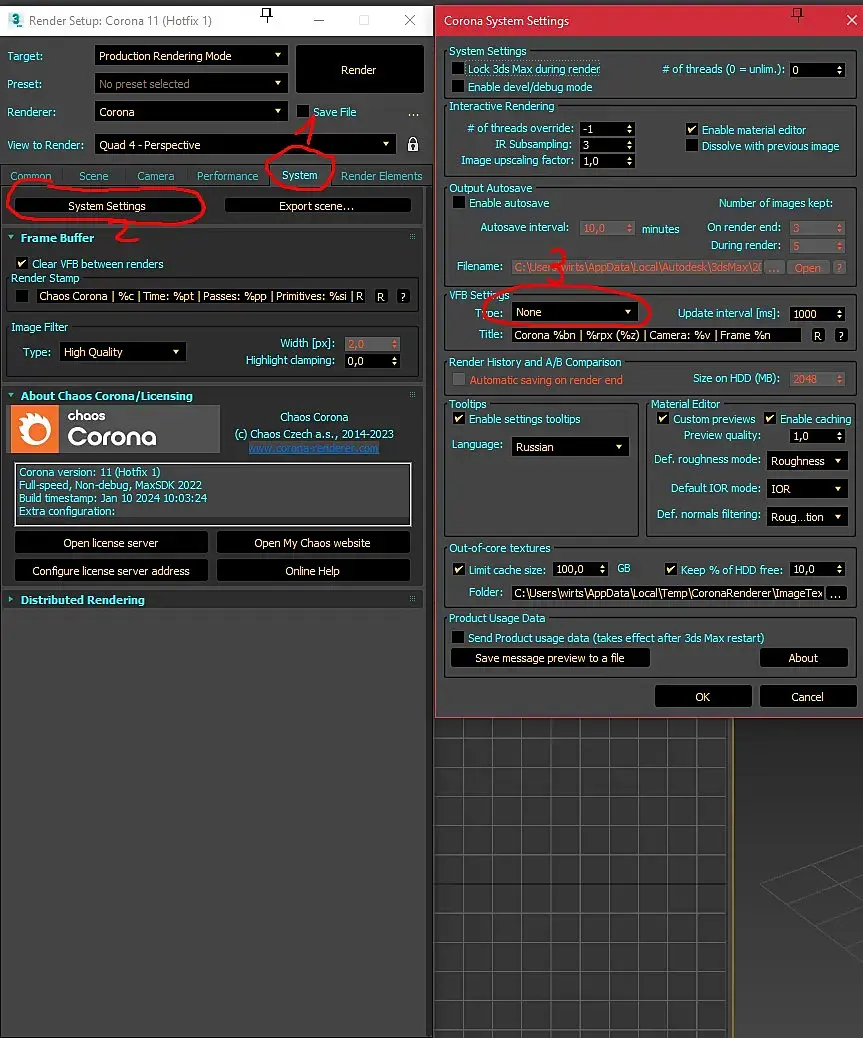The height and width of the screenshot is (1038, 863).
Task: Switch to the Performance tab
Action: 227,176
